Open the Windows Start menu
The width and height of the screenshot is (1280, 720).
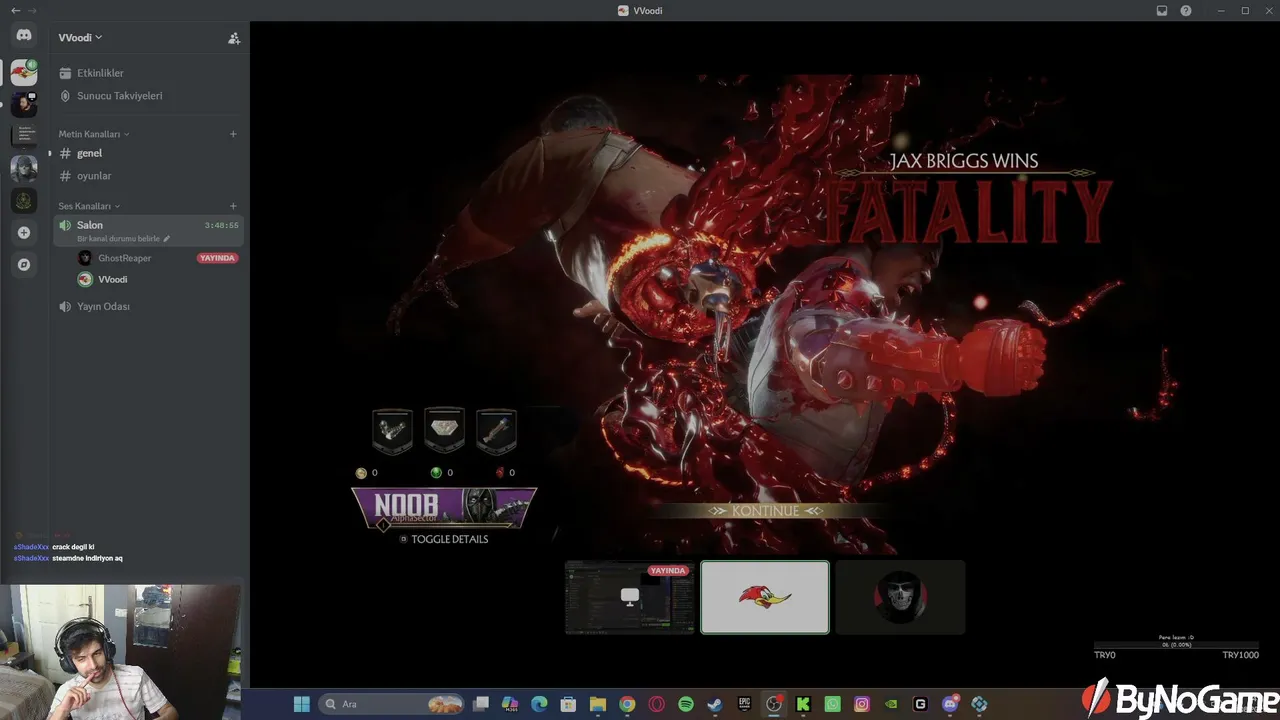pos(301,704)
